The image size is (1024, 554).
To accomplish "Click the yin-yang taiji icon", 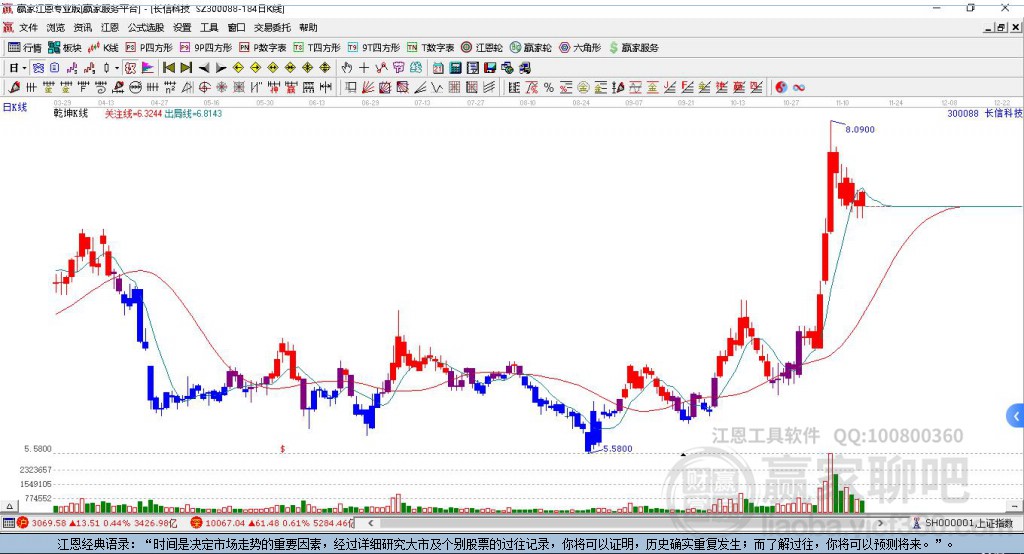I will click(781, 87).
